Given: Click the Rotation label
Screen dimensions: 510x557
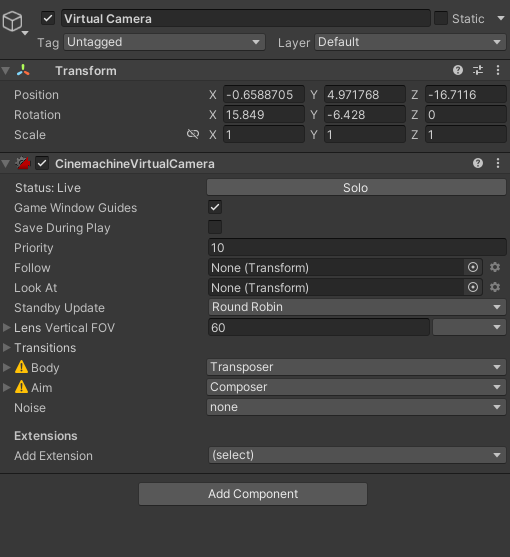Looking at the screenshot, I should 37,114.
